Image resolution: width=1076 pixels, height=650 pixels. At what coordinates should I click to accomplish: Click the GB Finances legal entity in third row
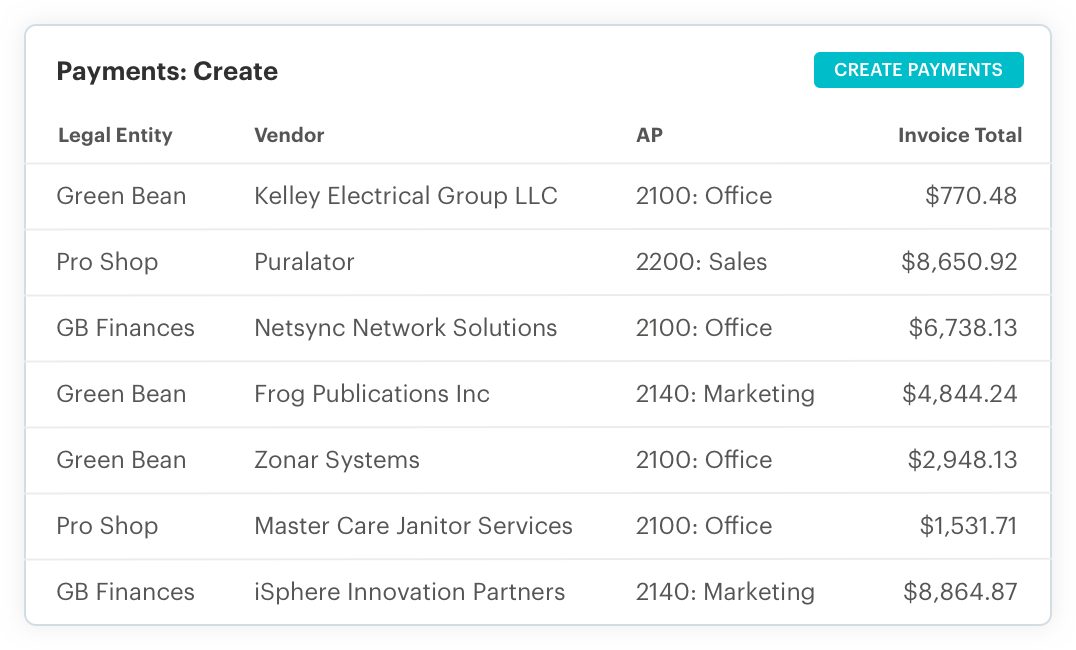pos(125,328)
